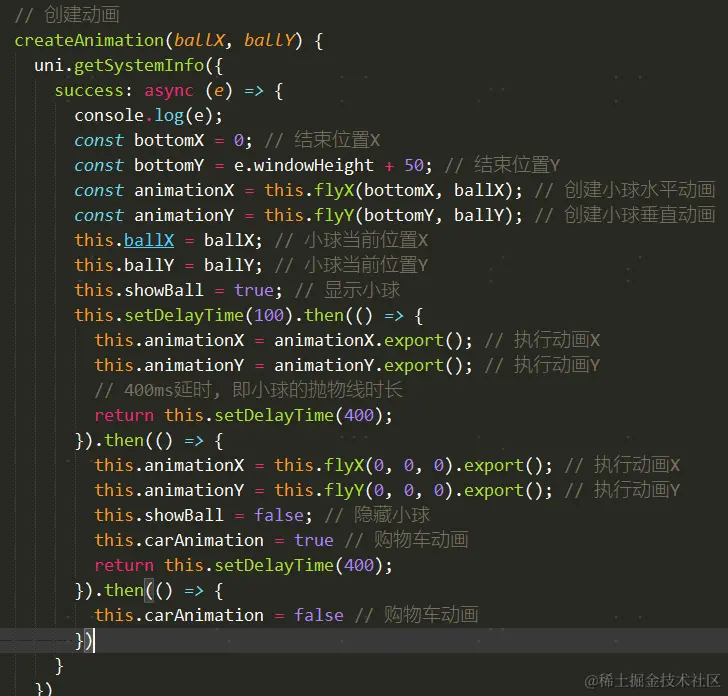Click the createAnimation function name
Screen dimensions: 728x696
coord(89,41)
